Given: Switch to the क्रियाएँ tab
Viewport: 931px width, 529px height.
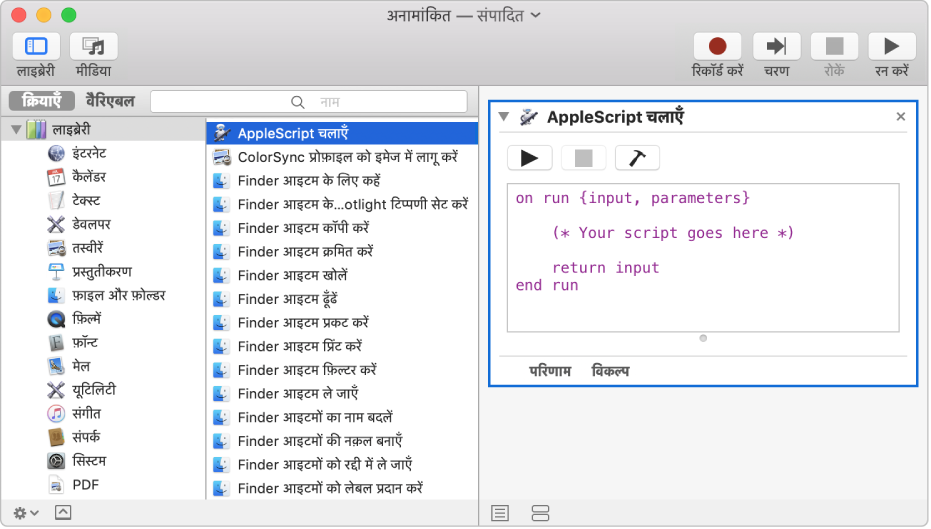Looking at the screenshot, I should tap(42, 101).
